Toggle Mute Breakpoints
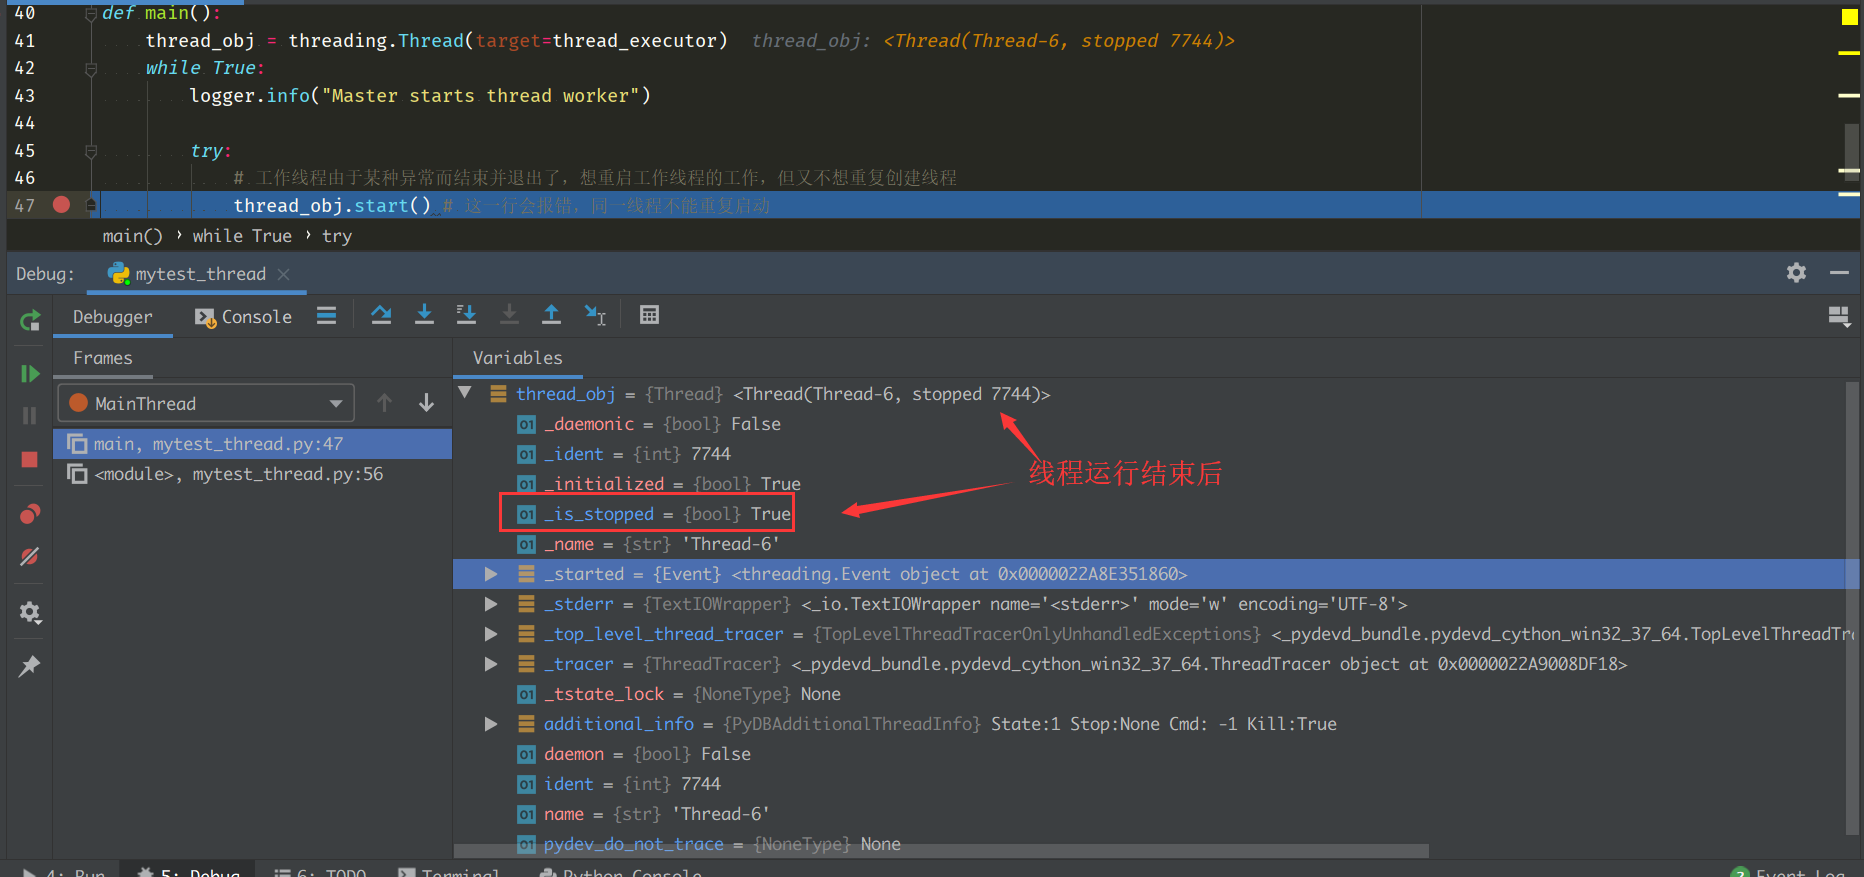 (x=30, y=557)
